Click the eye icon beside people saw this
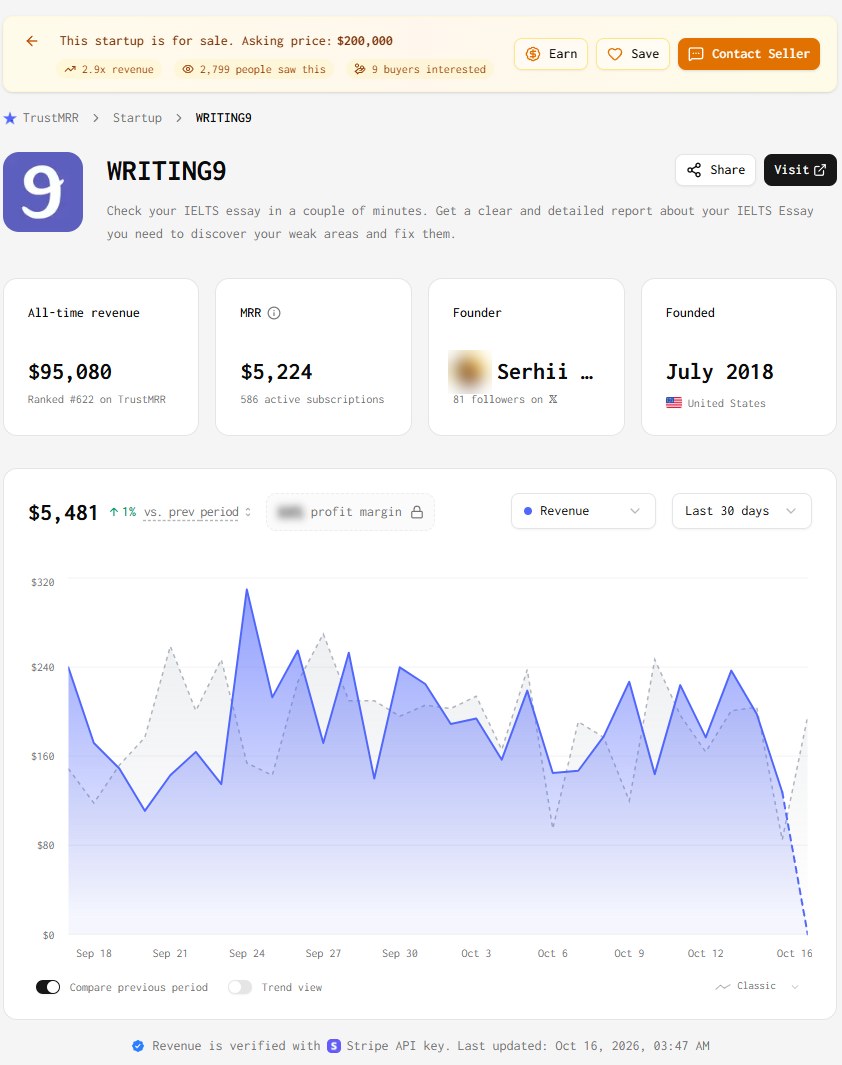Viewport: 842px width, 1065px height. click(188, 69)
